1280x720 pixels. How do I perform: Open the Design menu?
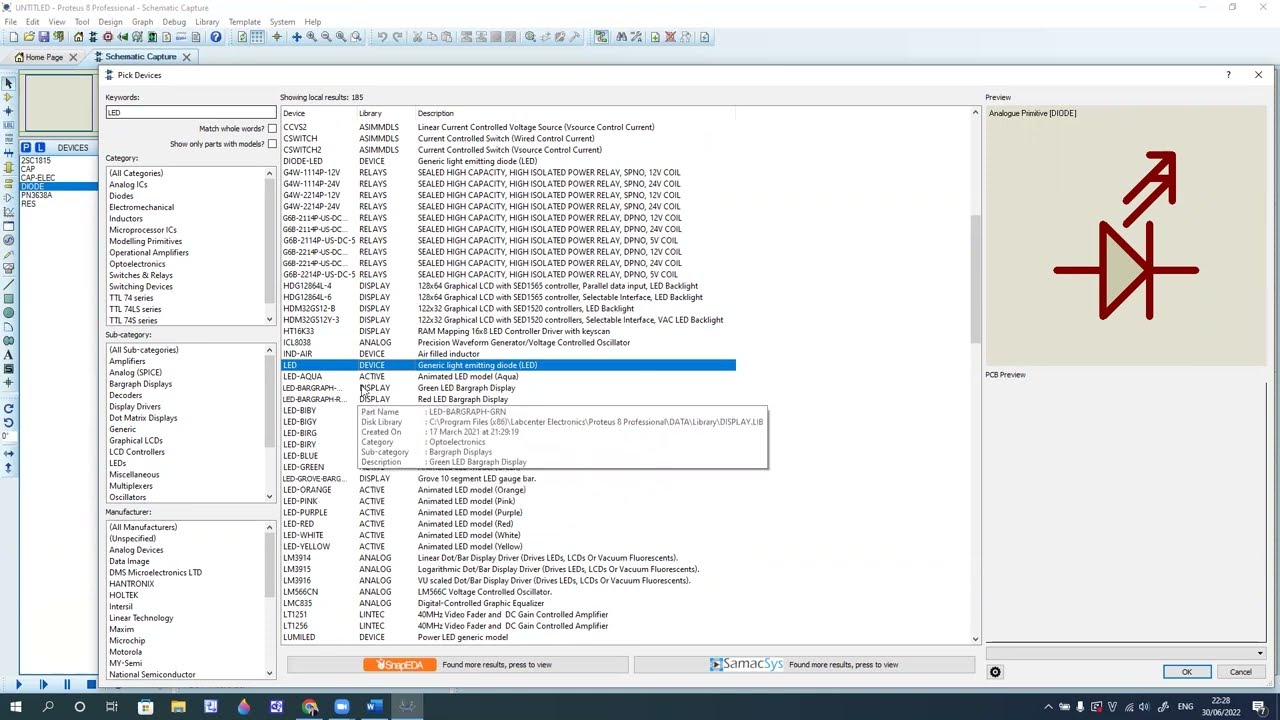(110, 21)
